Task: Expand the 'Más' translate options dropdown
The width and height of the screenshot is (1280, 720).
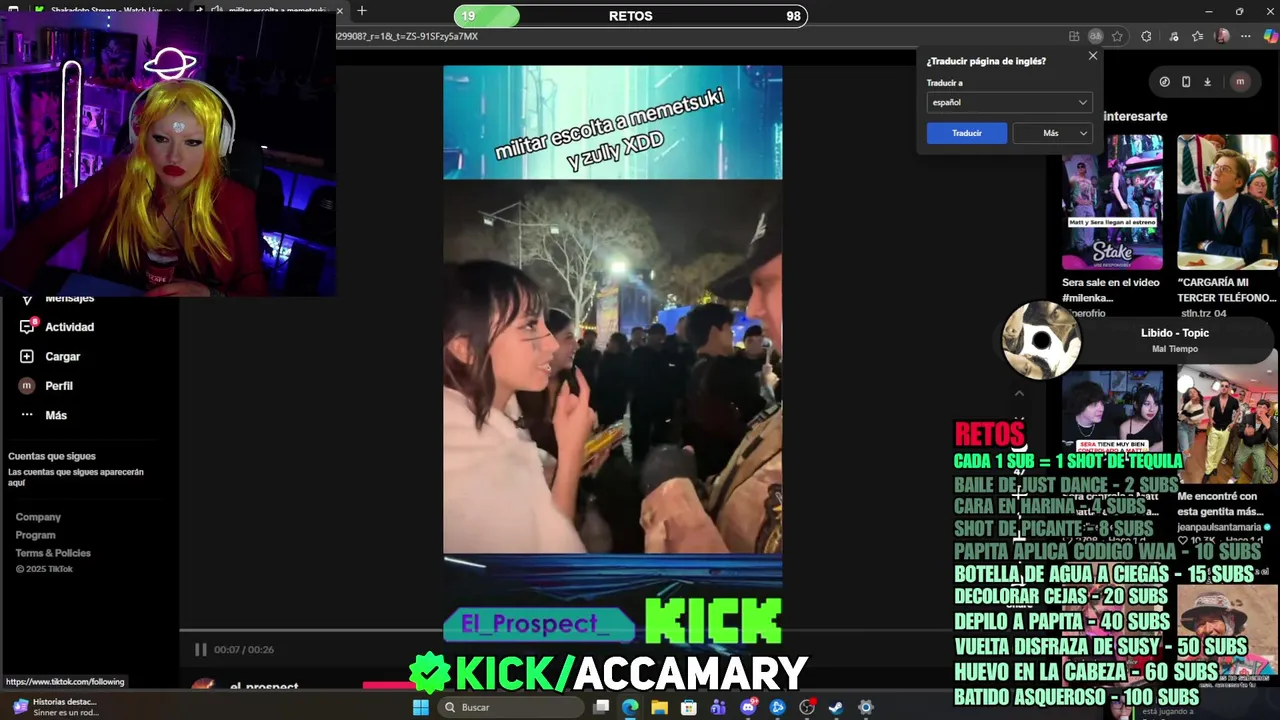Action: coord(1052,133)
